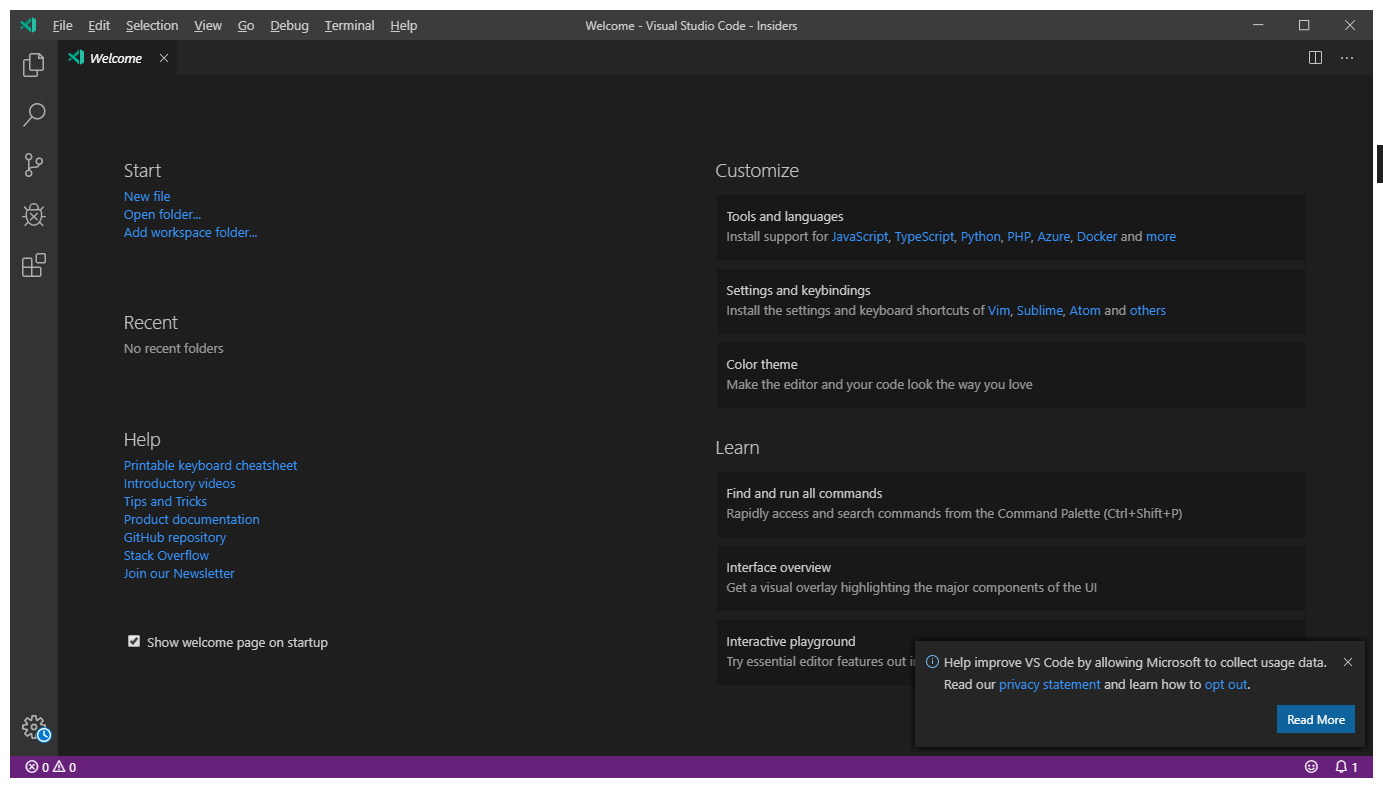Open Printable keyboard cheatsheet link
Viewport: 1383px width, 788px height.
pos(210,465)
